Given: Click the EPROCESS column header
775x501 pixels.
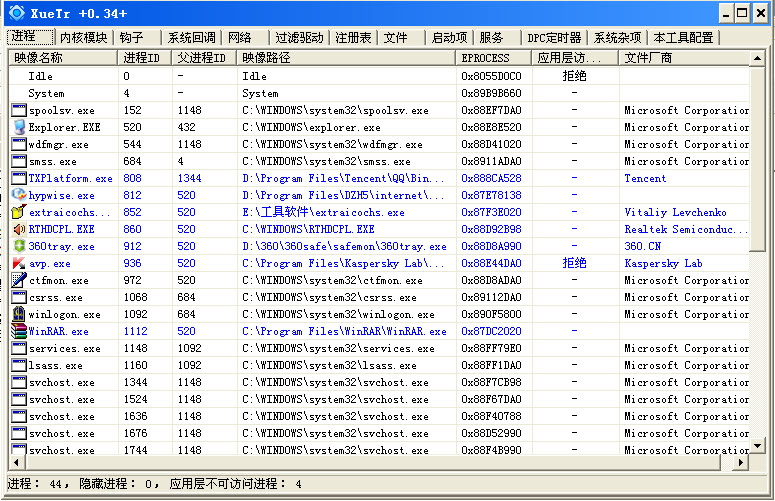Looking at the screenshot, I should click(493, 58).
